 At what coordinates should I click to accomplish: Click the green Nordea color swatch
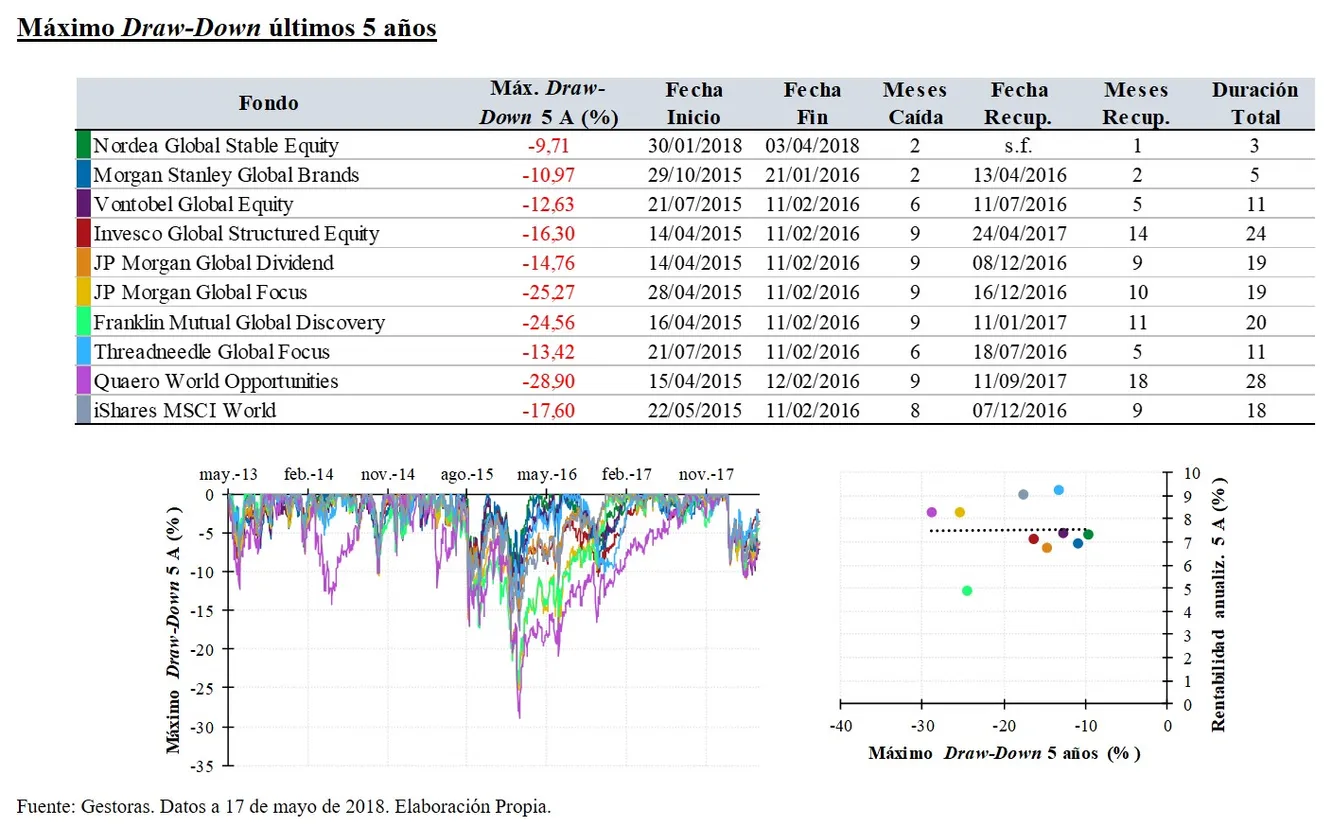83,146
